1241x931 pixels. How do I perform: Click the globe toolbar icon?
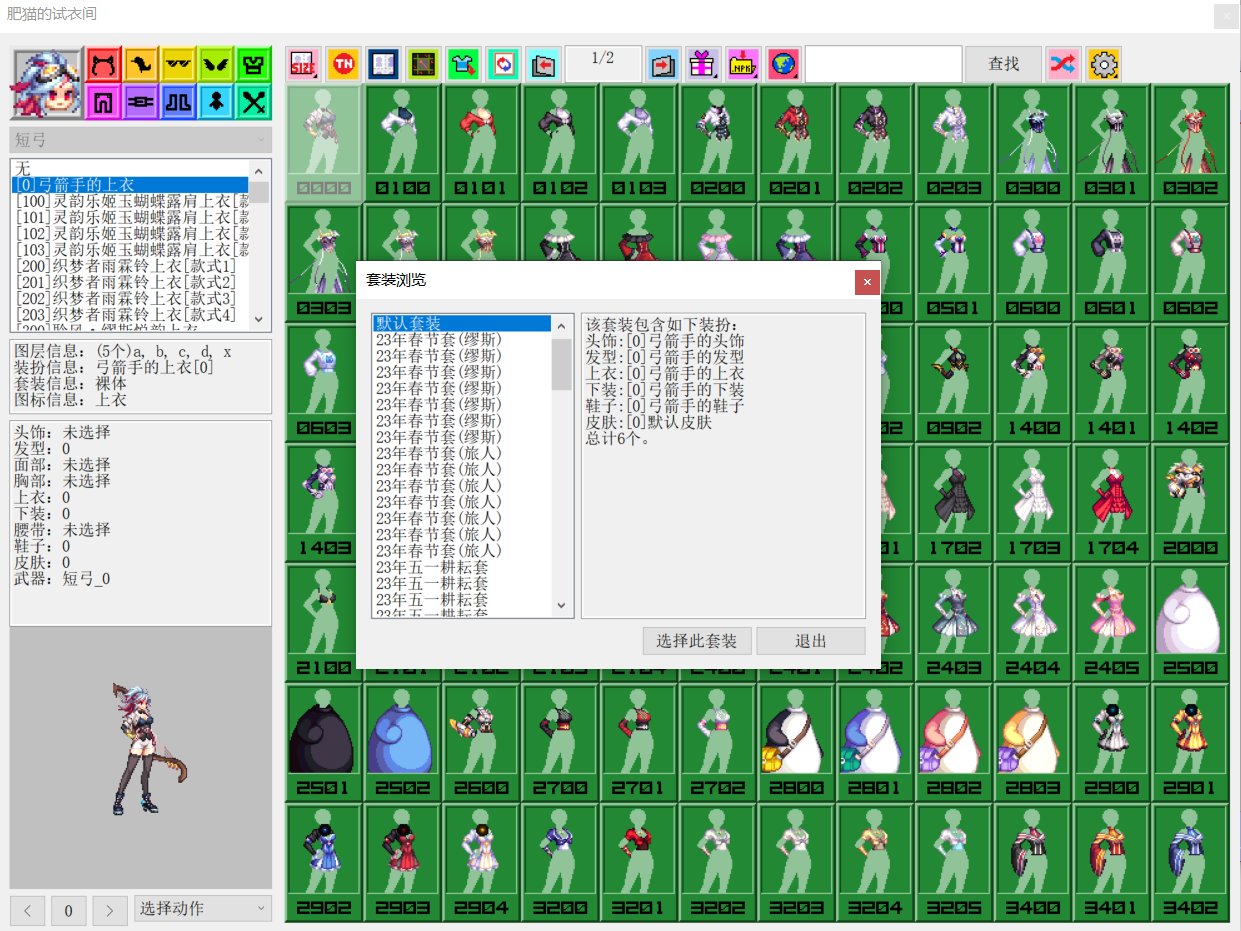click(783, 65)
